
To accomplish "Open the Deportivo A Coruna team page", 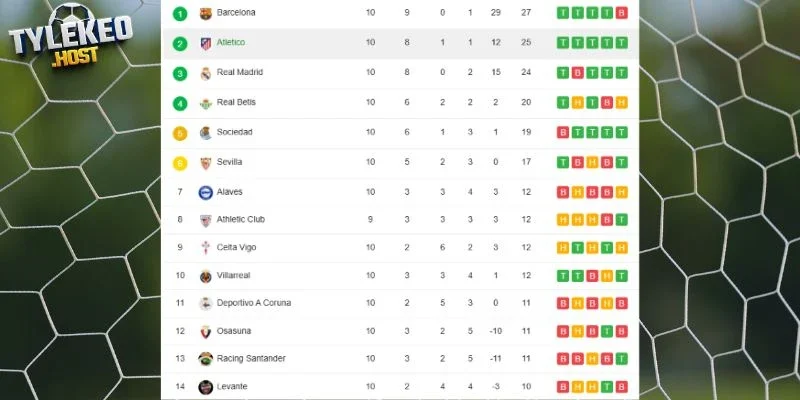I will click(254, 303).
